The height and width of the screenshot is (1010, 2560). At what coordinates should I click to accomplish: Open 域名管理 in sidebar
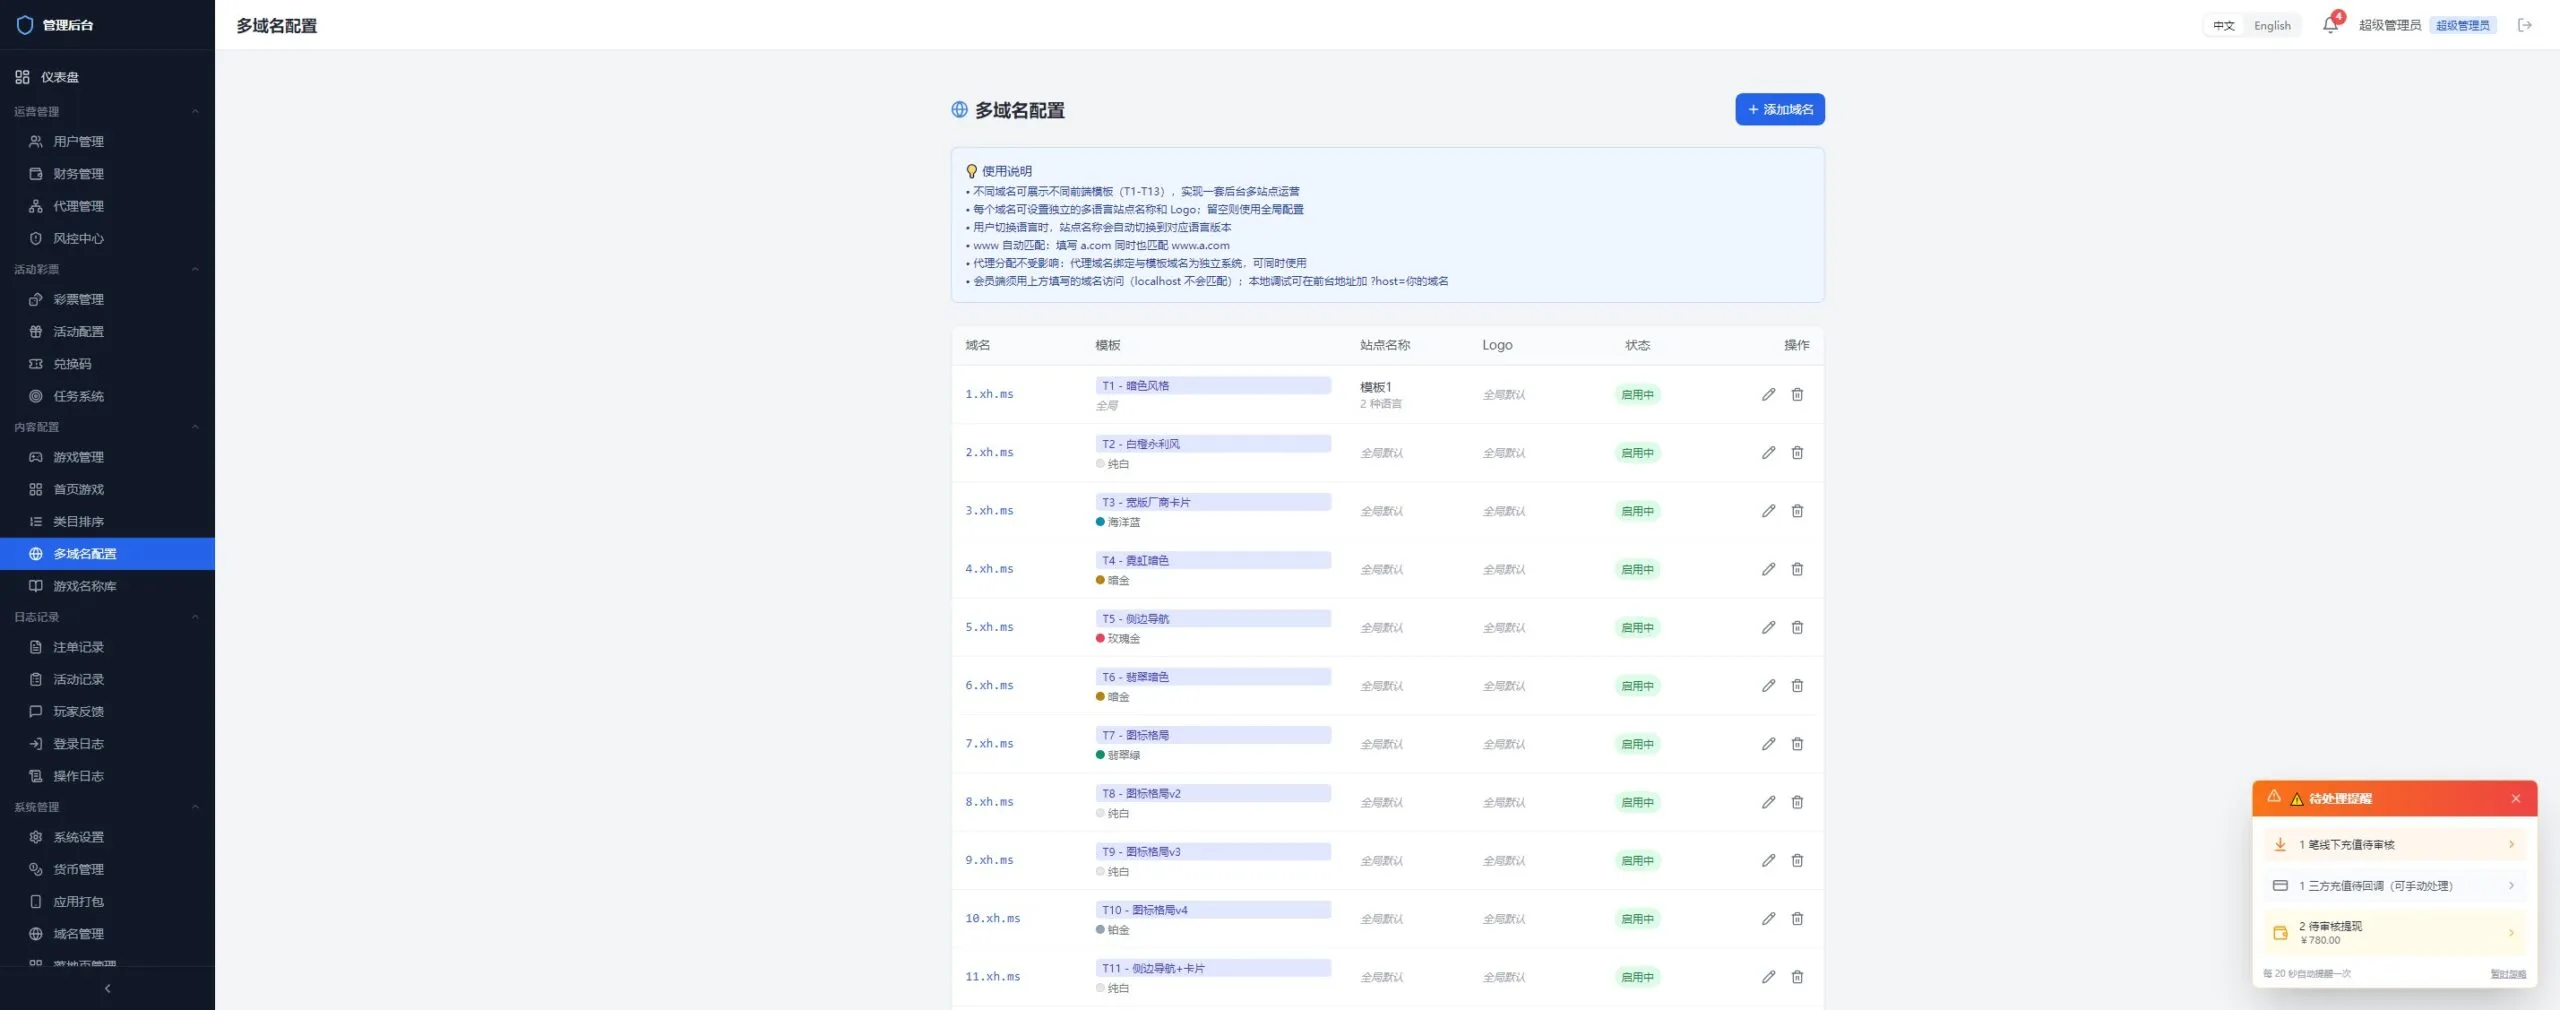click(107, 934)
